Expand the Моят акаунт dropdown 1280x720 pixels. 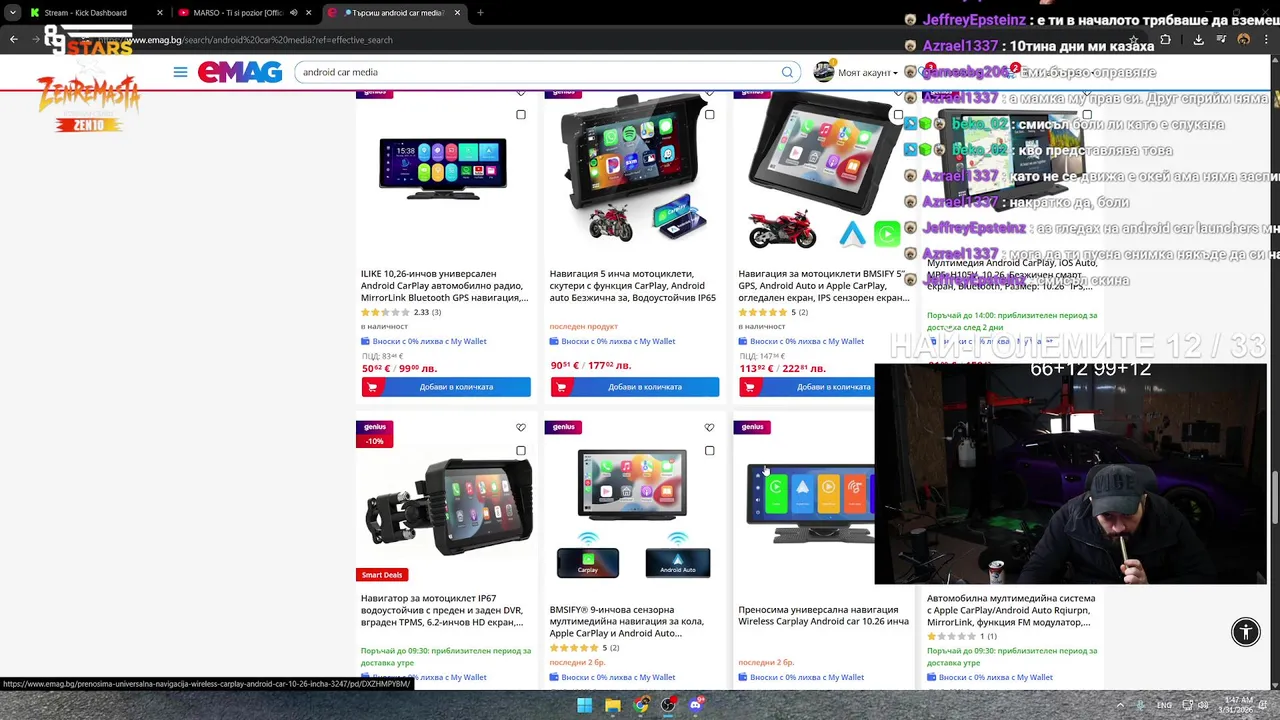coord(867,72)
